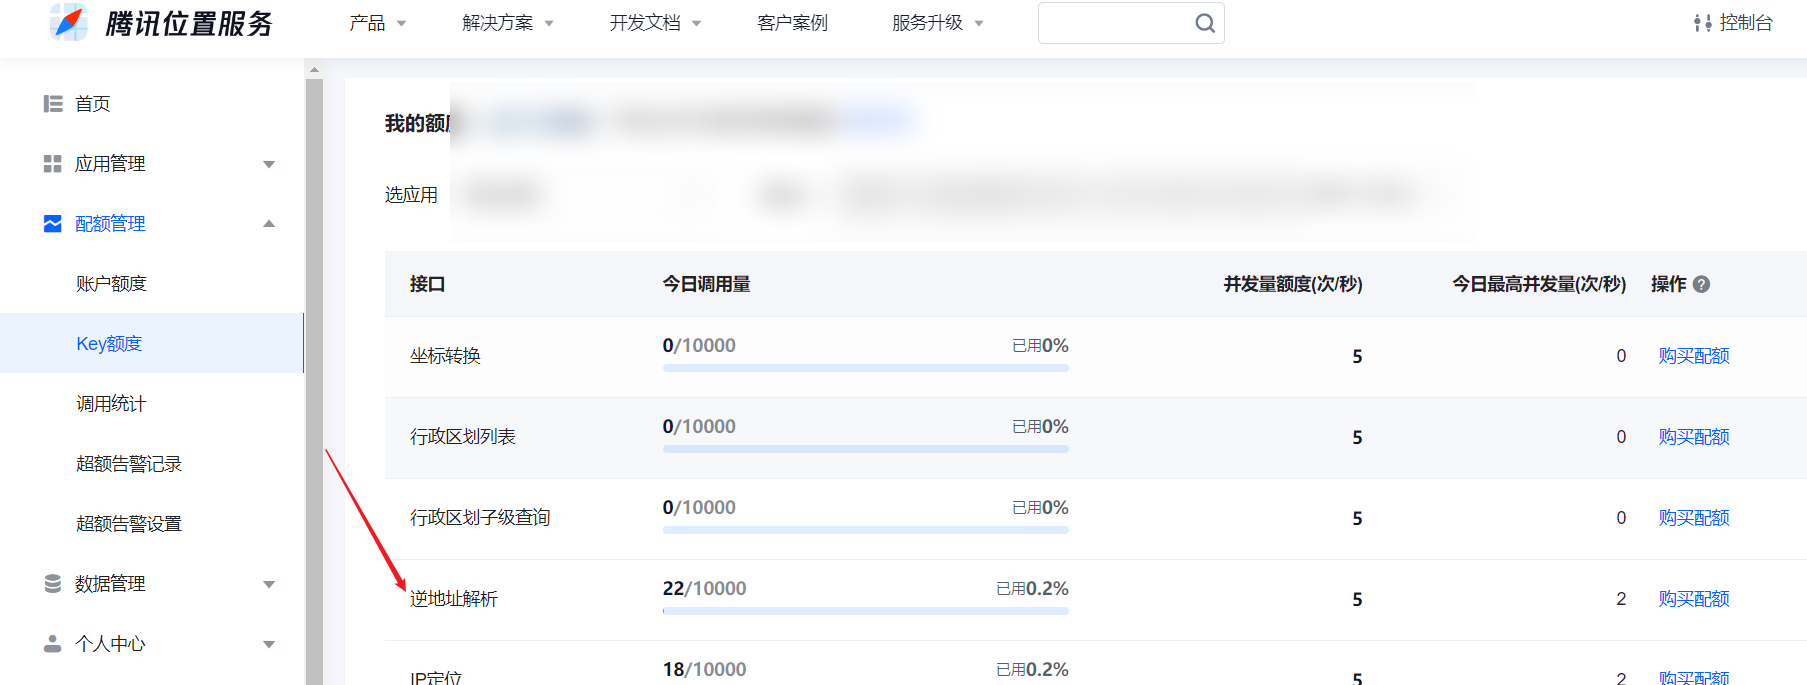1807x685 pixels.
Task: Click the search magnifier icon
Action: point(1205,23)
